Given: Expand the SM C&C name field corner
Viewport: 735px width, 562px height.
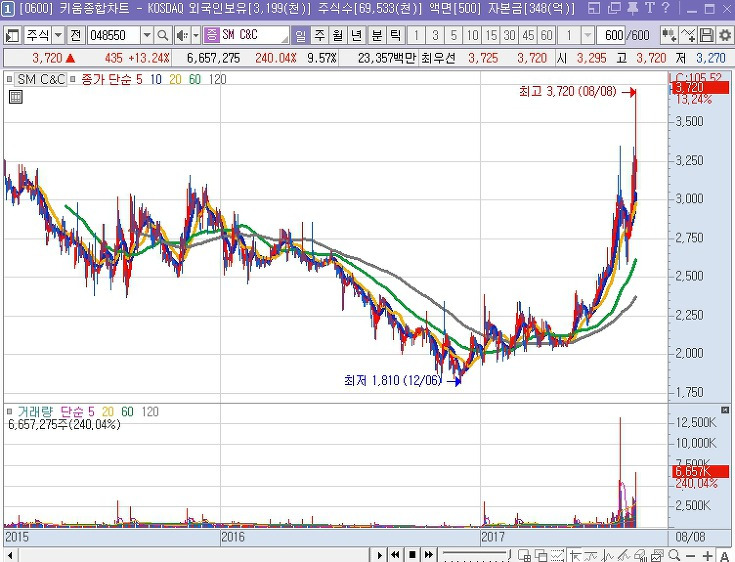Looking at the screenshot, I should coord(285,39).
